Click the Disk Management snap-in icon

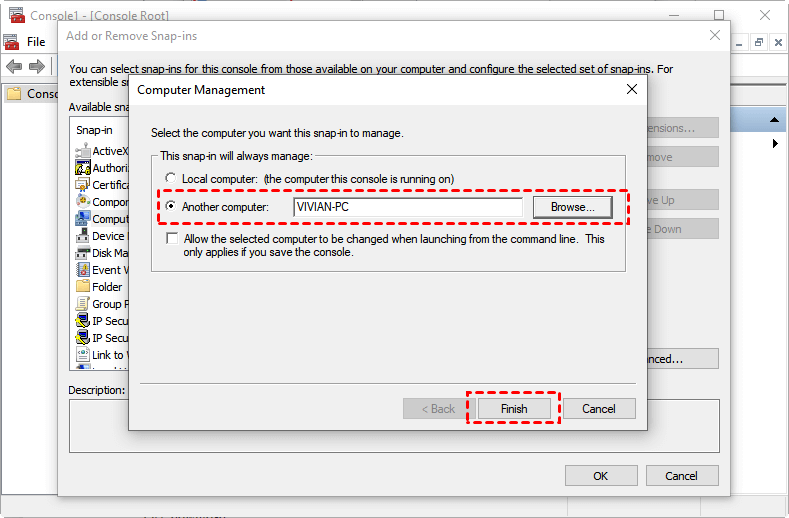(x=84, y=253)
